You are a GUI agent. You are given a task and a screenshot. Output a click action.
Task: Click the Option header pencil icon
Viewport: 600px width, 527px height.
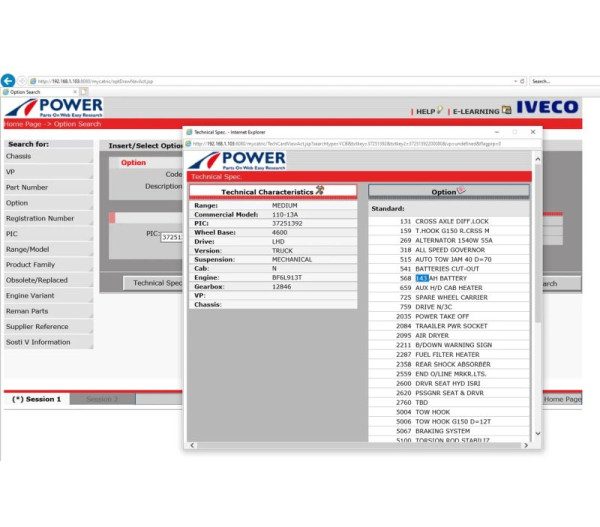(461, 190)
